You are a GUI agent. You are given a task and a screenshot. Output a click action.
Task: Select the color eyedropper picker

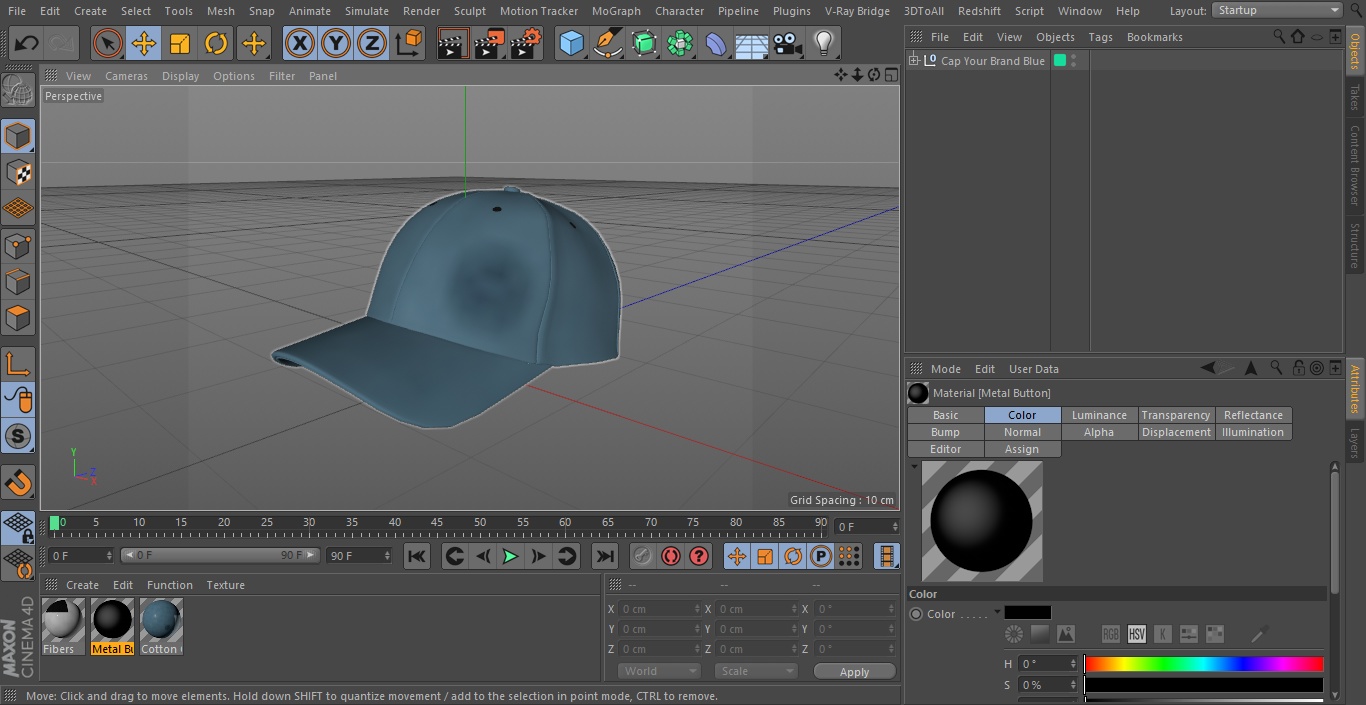tap(1260, 634)
